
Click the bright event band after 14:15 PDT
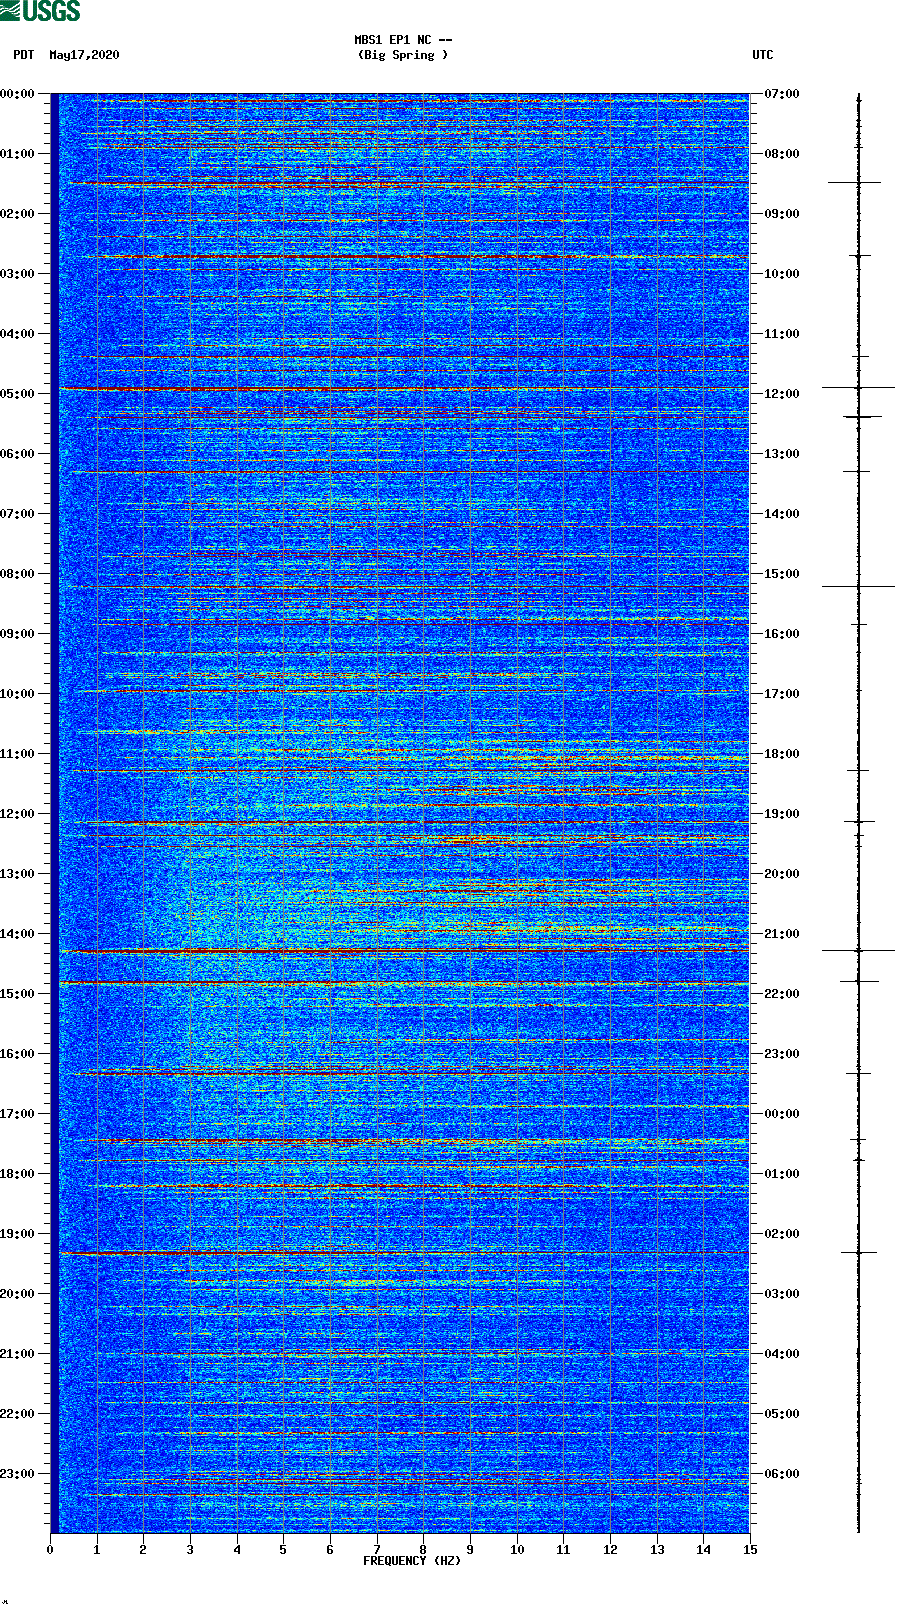[404, 951]
